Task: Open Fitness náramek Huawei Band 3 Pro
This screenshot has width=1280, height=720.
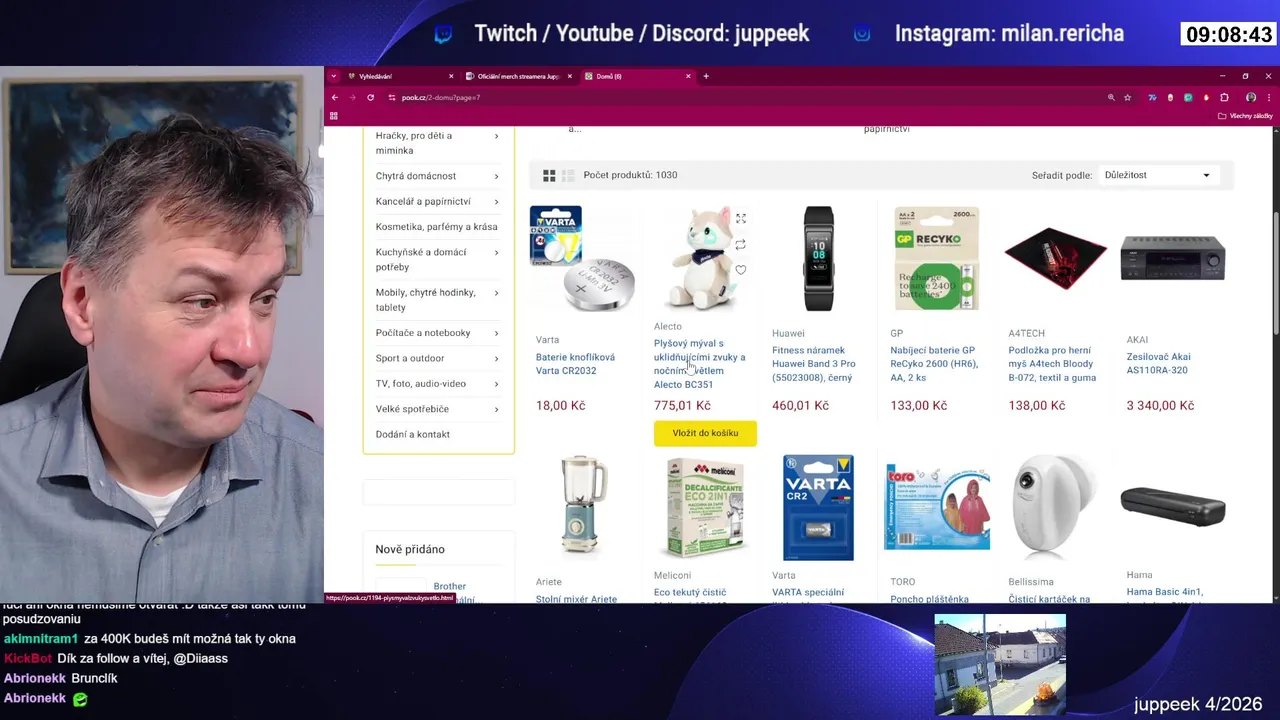Action: pos(814,364)
